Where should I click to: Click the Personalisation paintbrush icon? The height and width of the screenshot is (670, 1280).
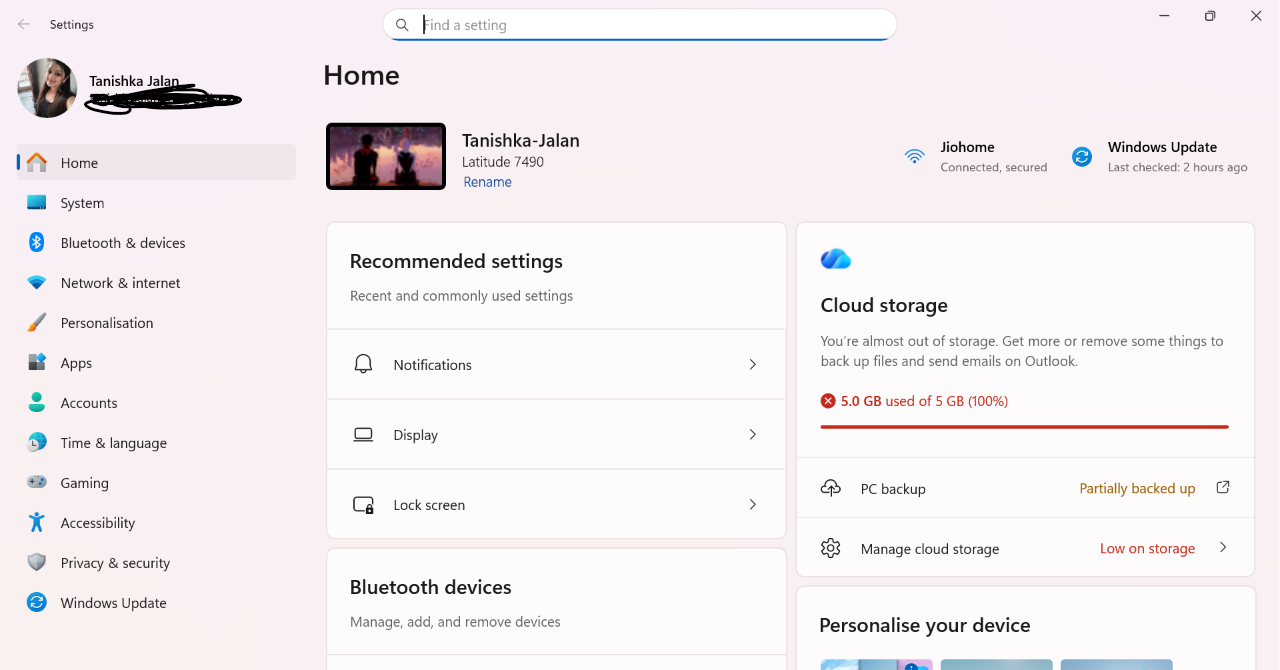pyautogui.click(x=37, y=322)
